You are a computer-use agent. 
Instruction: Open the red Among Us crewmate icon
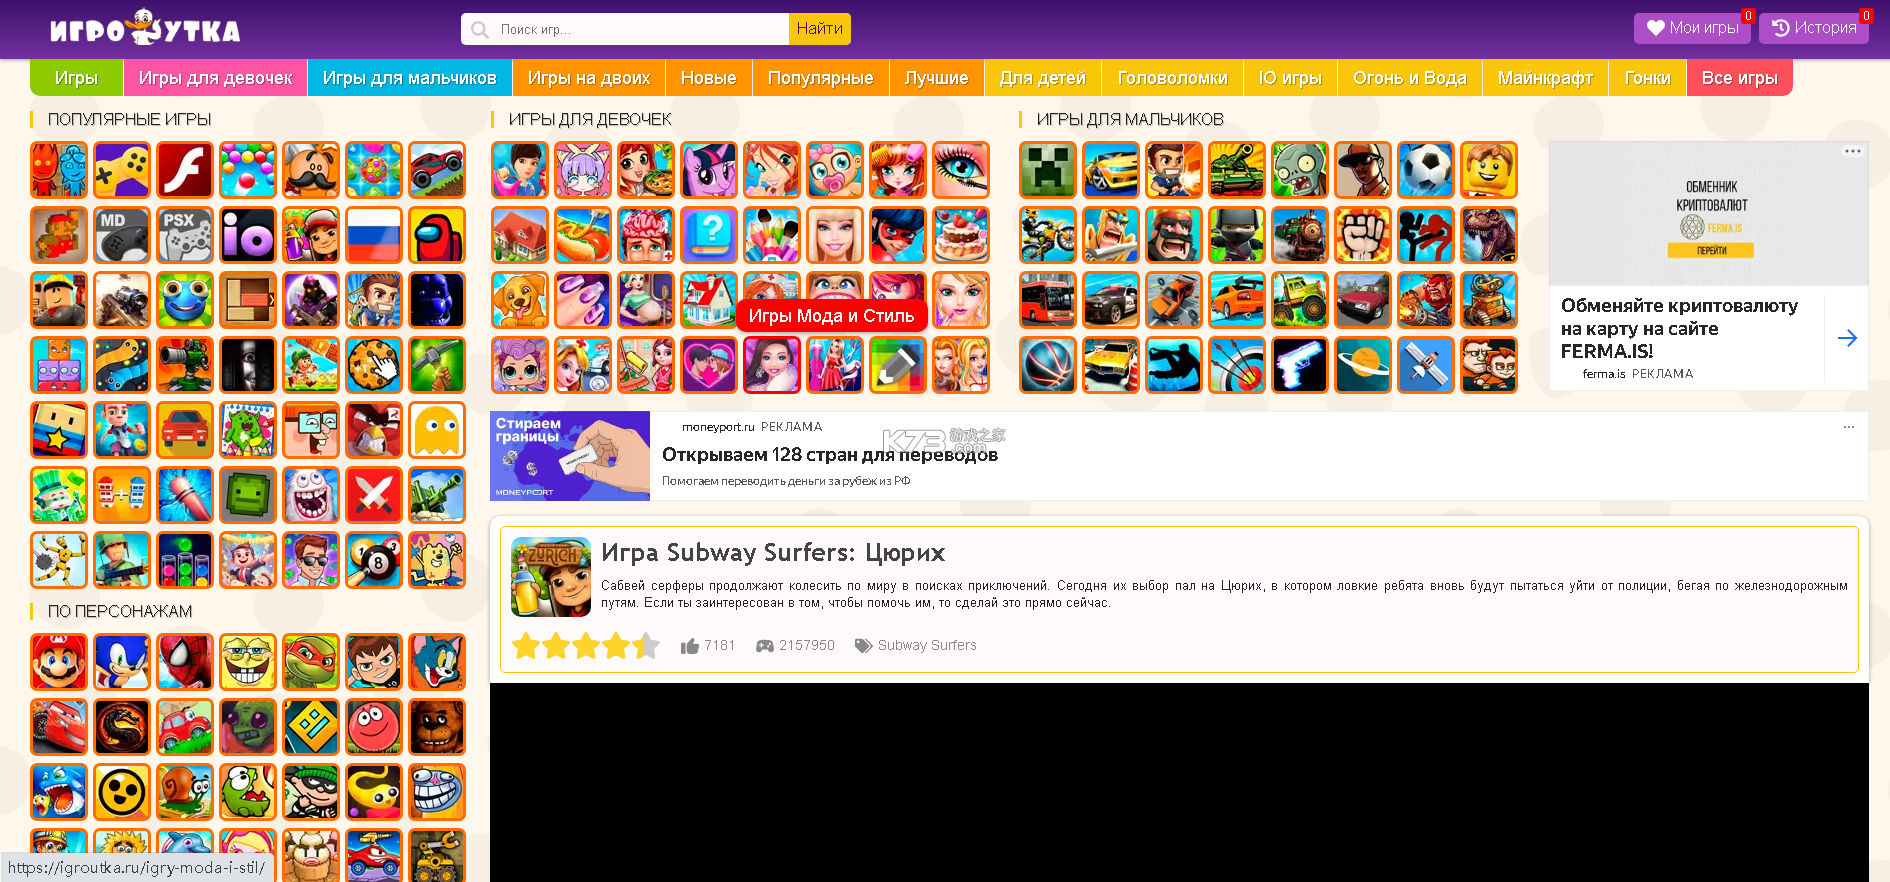pos(437,235)
